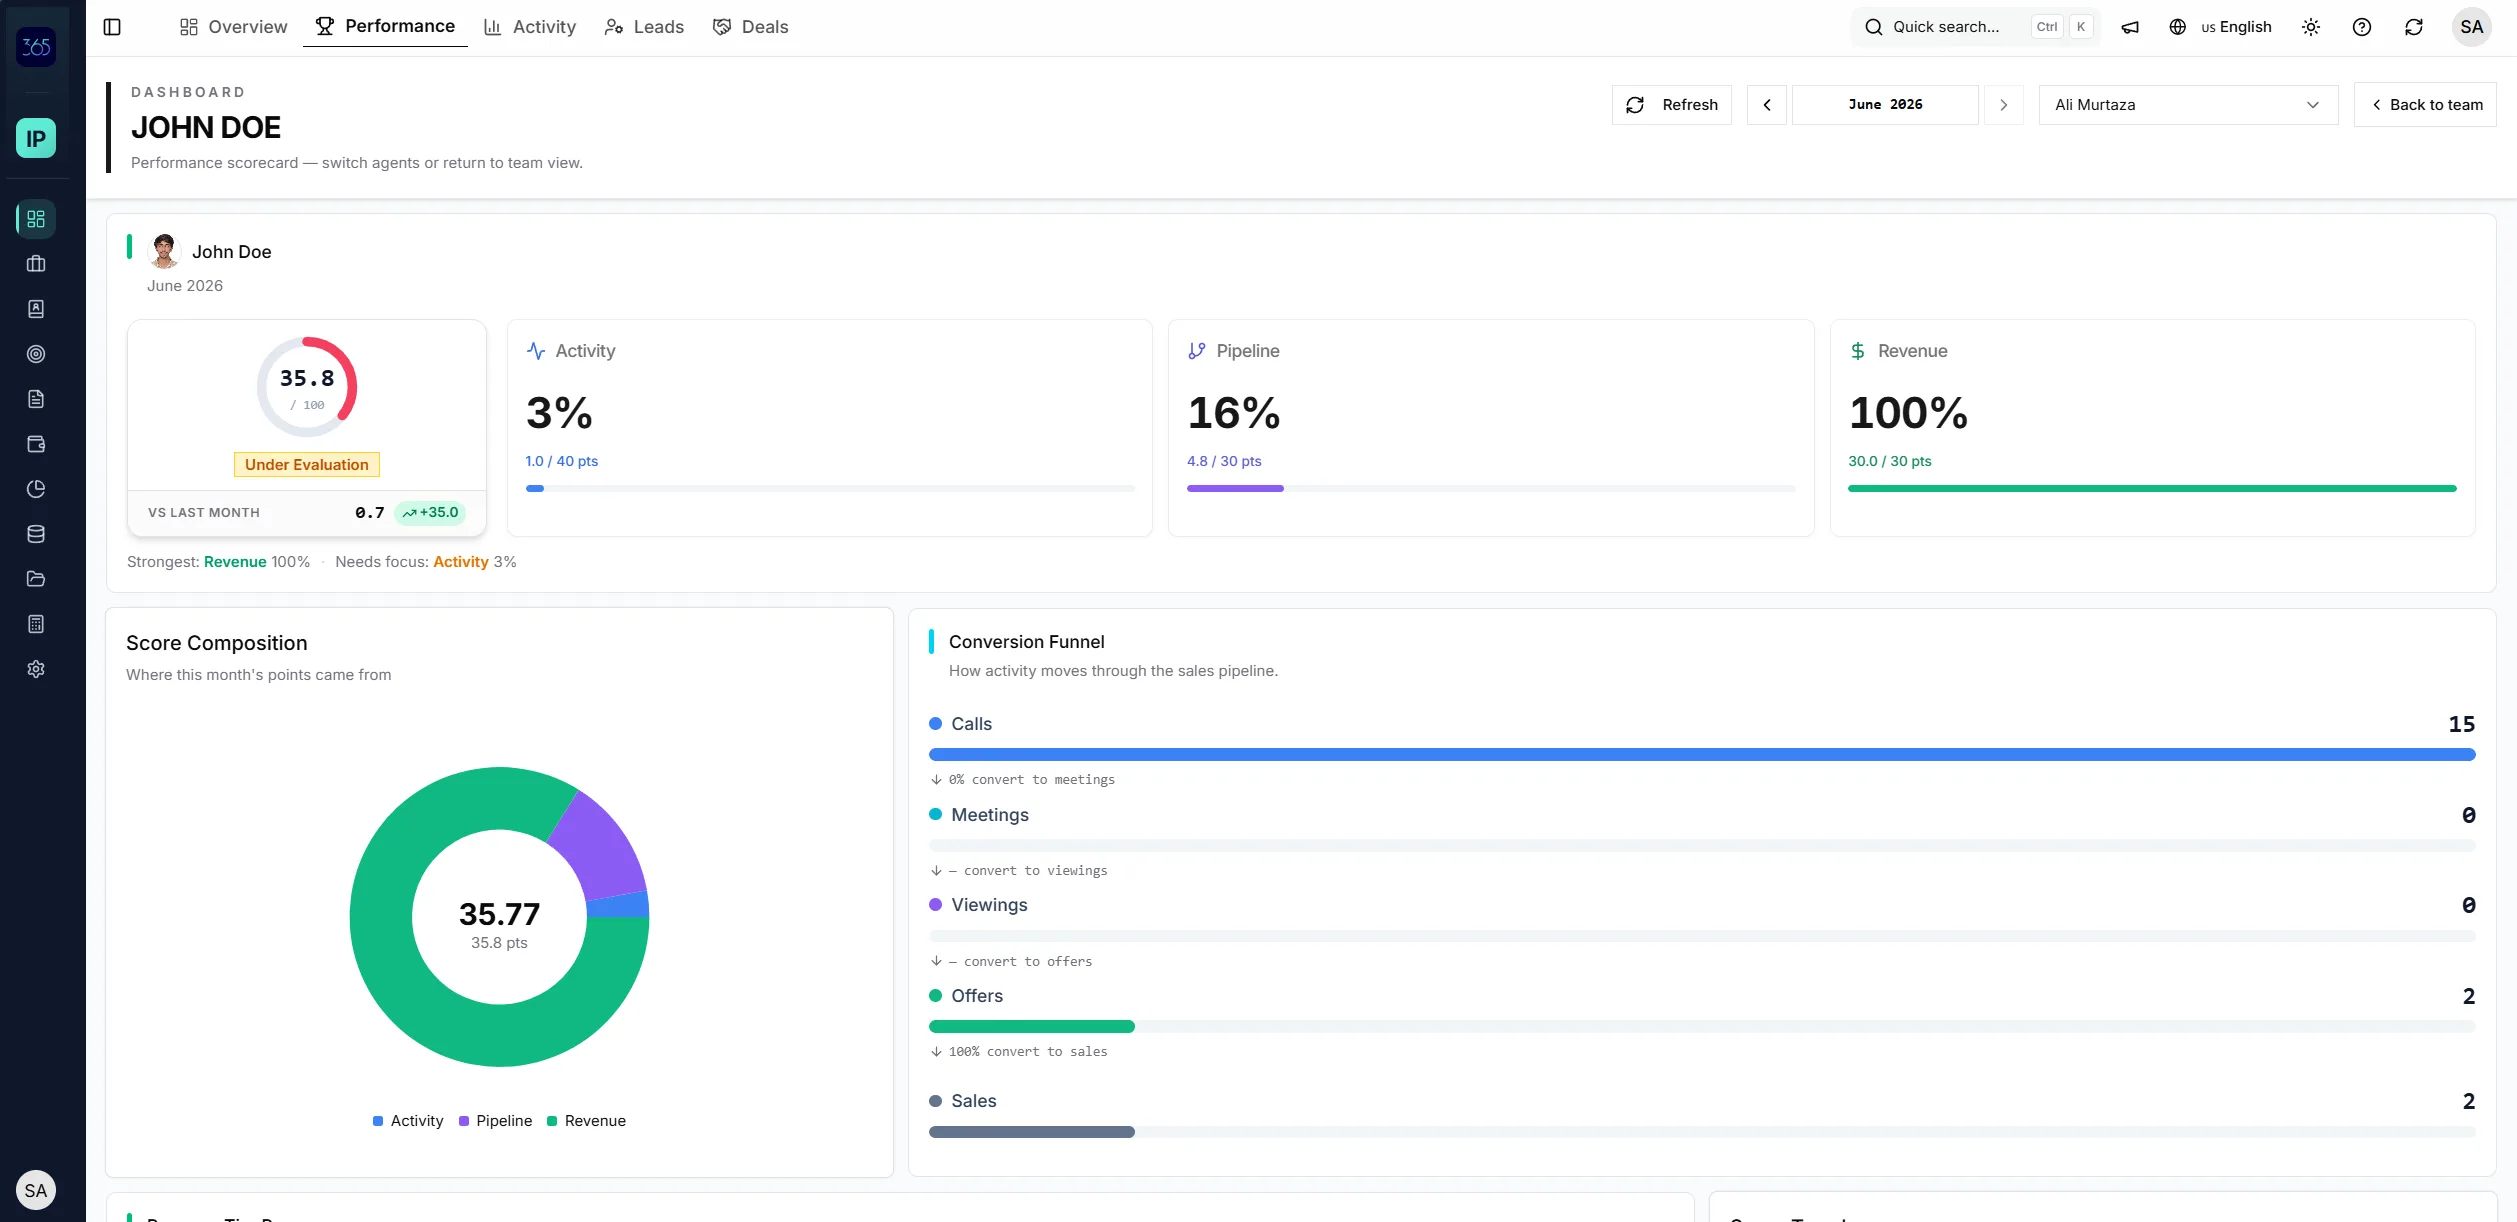
Task: Open the Deals tab
Action: [x=751, y=27]
